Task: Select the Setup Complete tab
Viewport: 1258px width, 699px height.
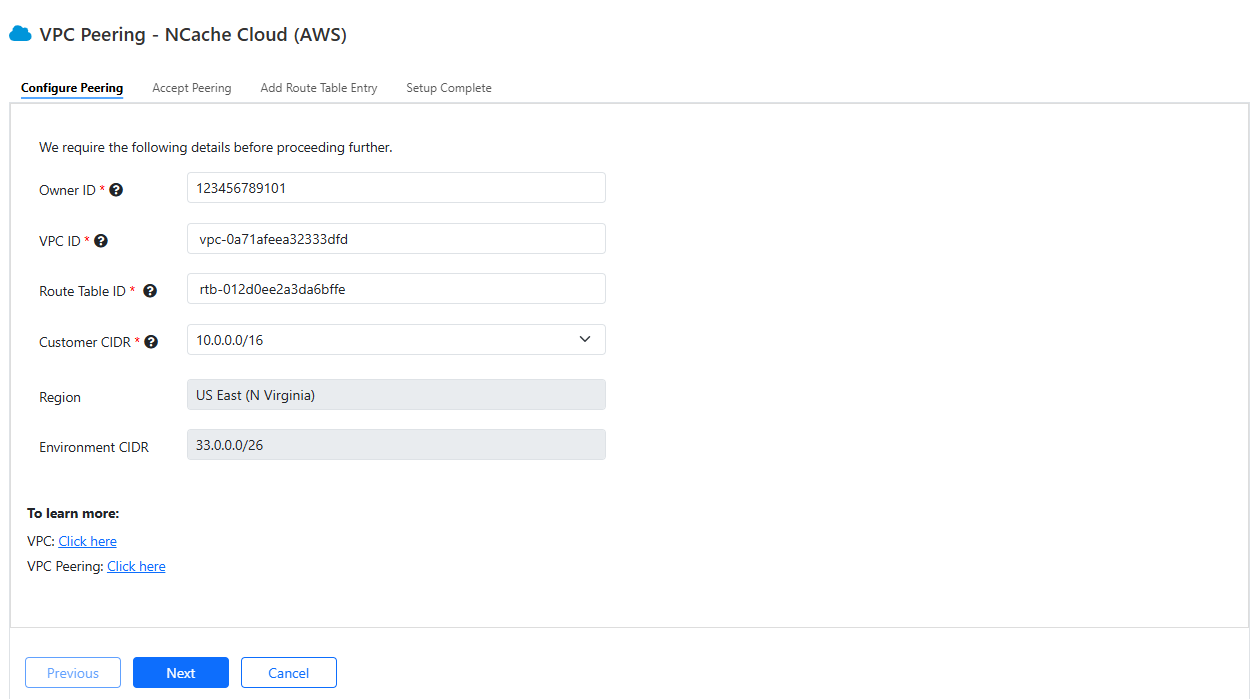Action: click(x=449, y=88)
